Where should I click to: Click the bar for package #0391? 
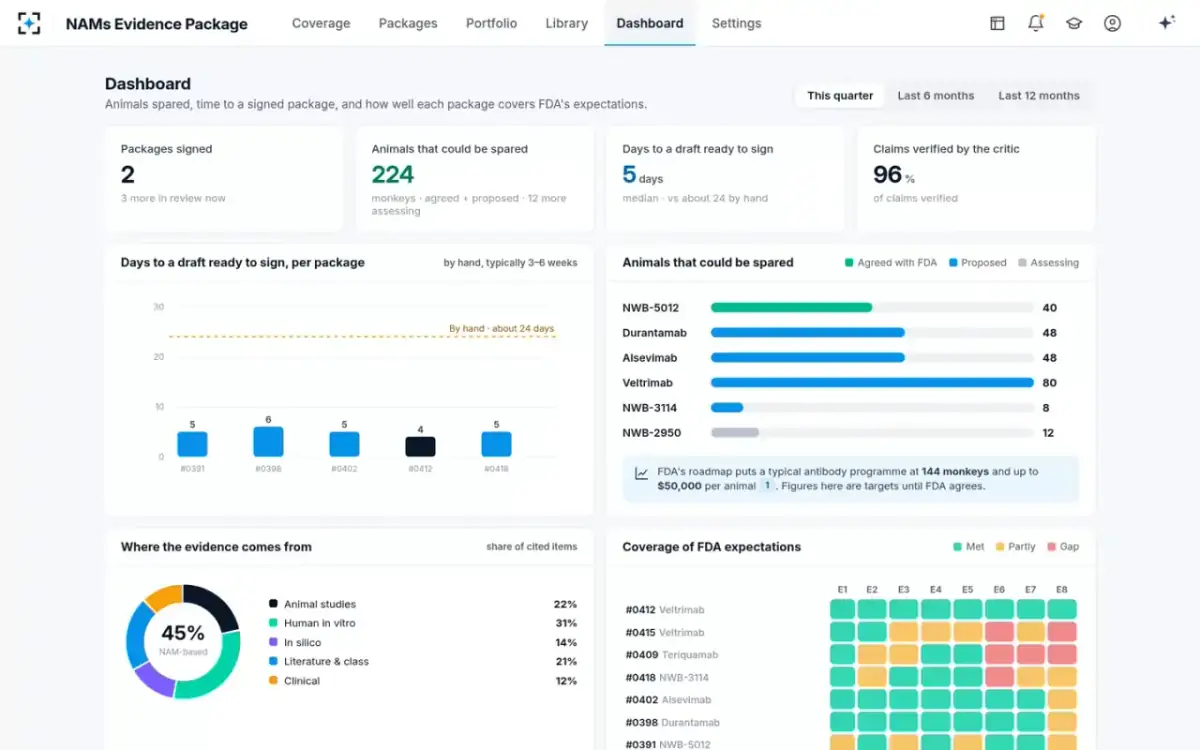[x=192, y=444]
